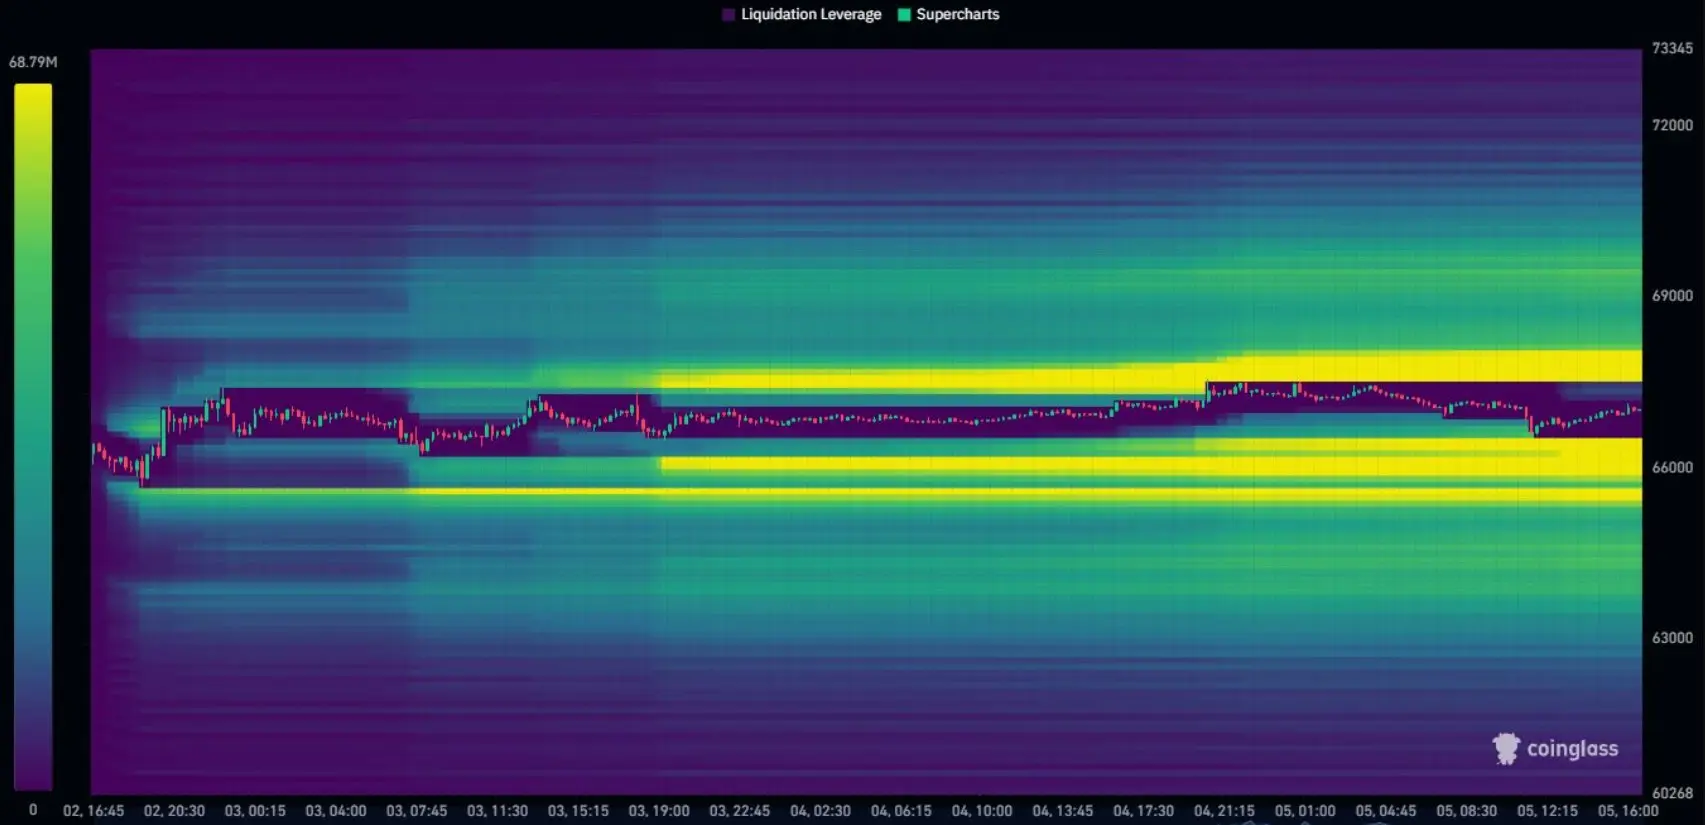Select the 05, 16:00 time axis label

(1627, 811)
